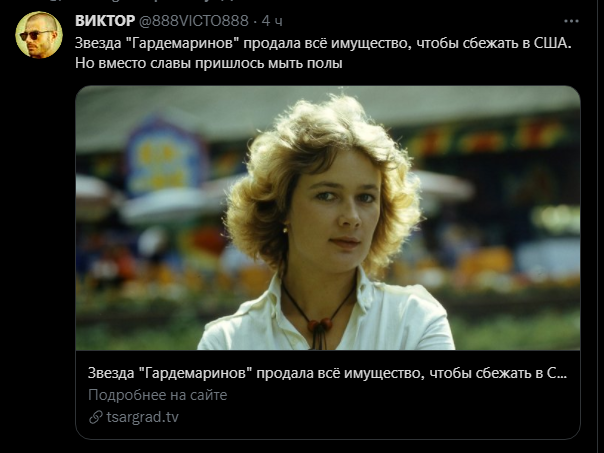Click the blurred colorful sign in the preview photo
Image resolution: width=604 pixels, height=453 pixels.
[166, 158]
